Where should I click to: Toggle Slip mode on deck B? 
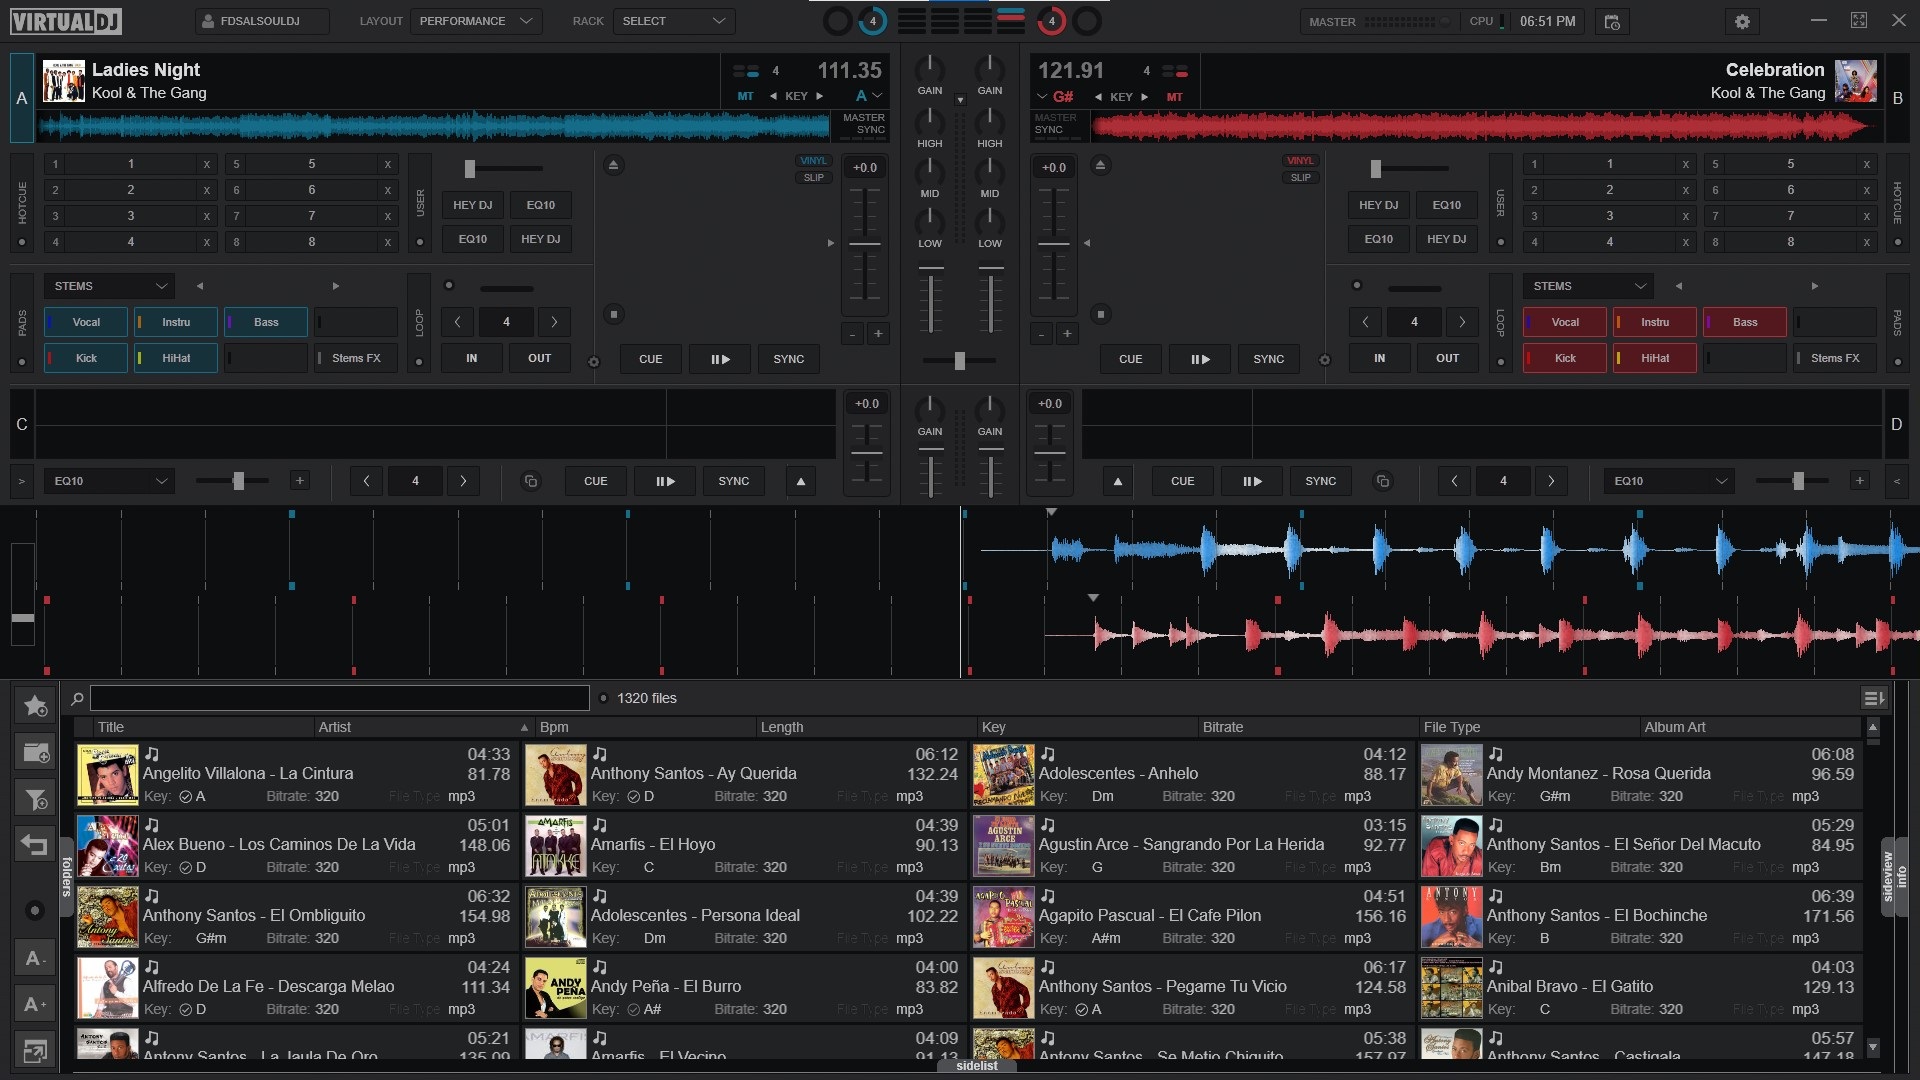click(x=1300, y=178)
